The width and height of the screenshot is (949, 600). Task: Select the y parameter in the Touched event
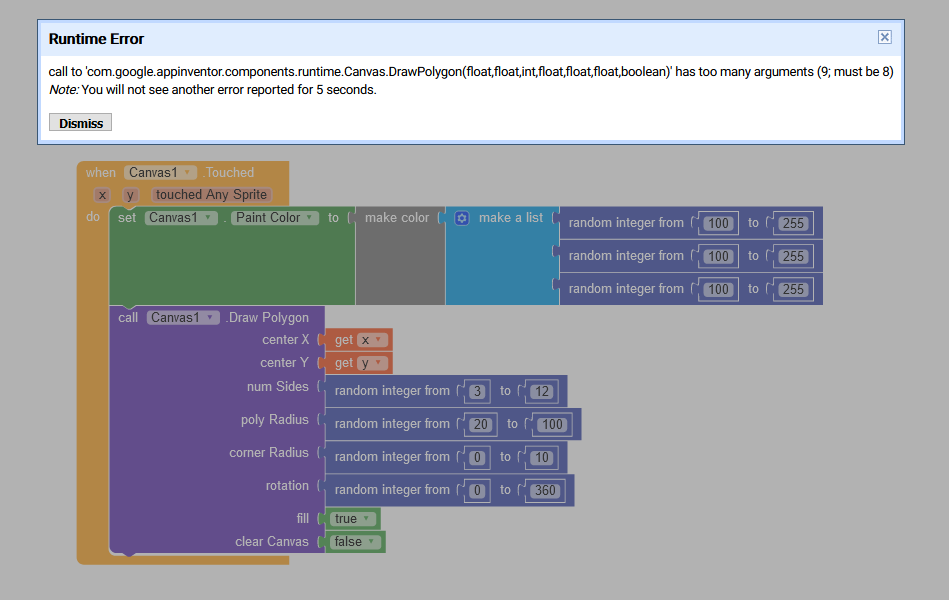coord(130,195)
